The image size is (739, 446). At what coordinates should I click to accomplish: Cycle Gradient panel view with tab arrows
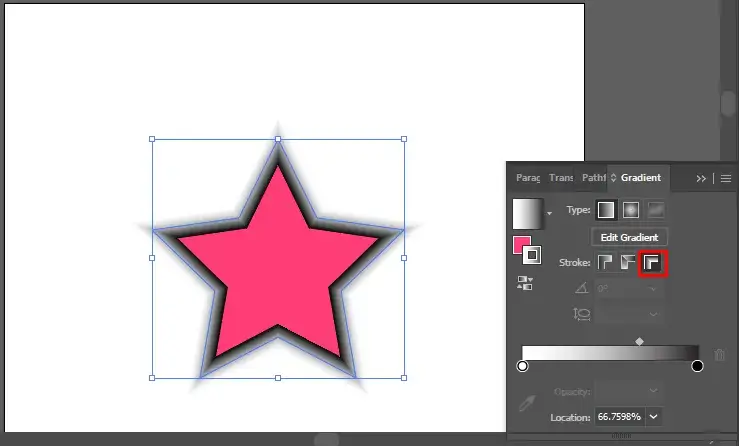(613, 178)
